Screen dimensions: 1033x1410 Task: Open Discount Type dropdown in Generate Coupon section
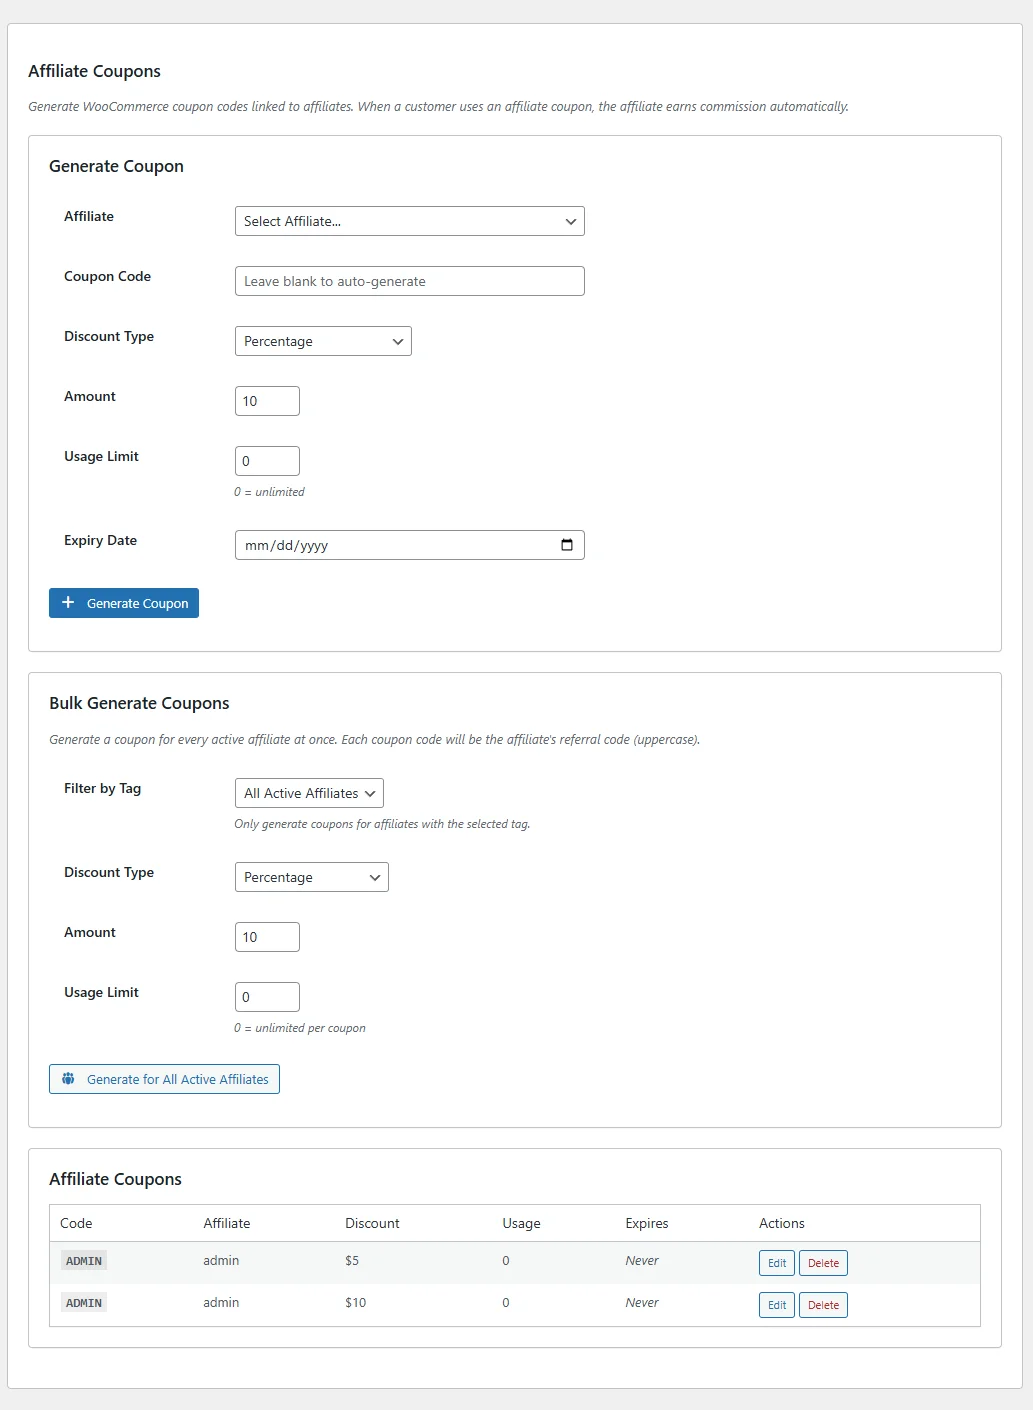pos(322,341)
